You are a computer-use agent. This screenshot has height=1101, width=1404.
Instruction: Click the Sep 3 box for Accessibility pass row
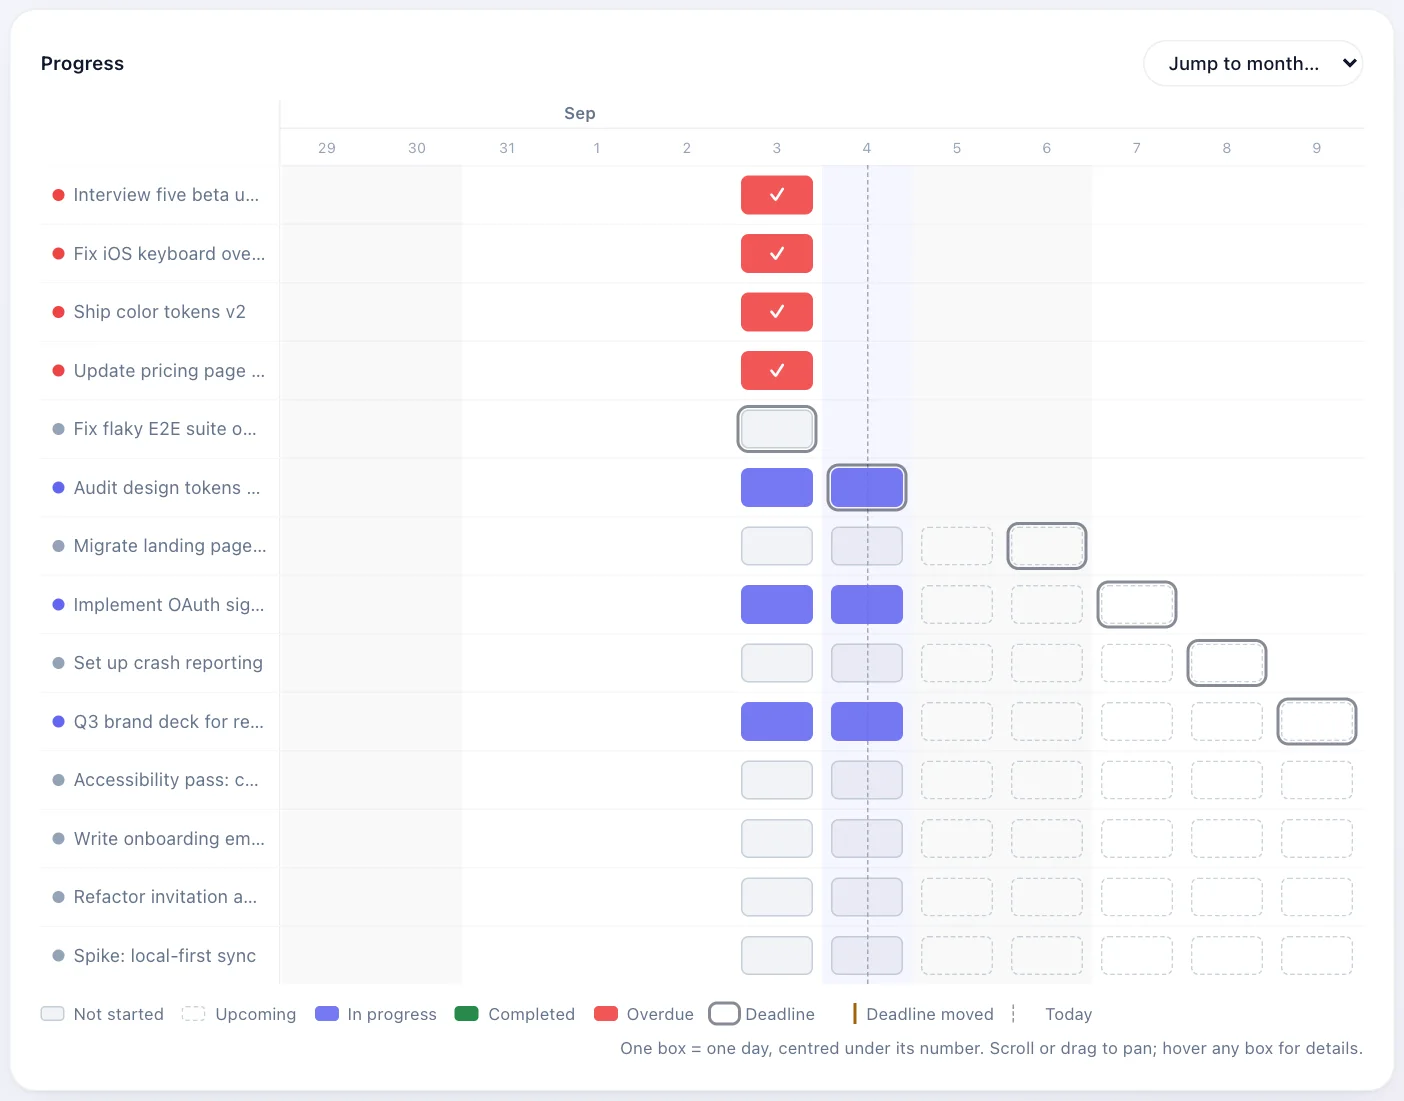click(x=777, y=780)
